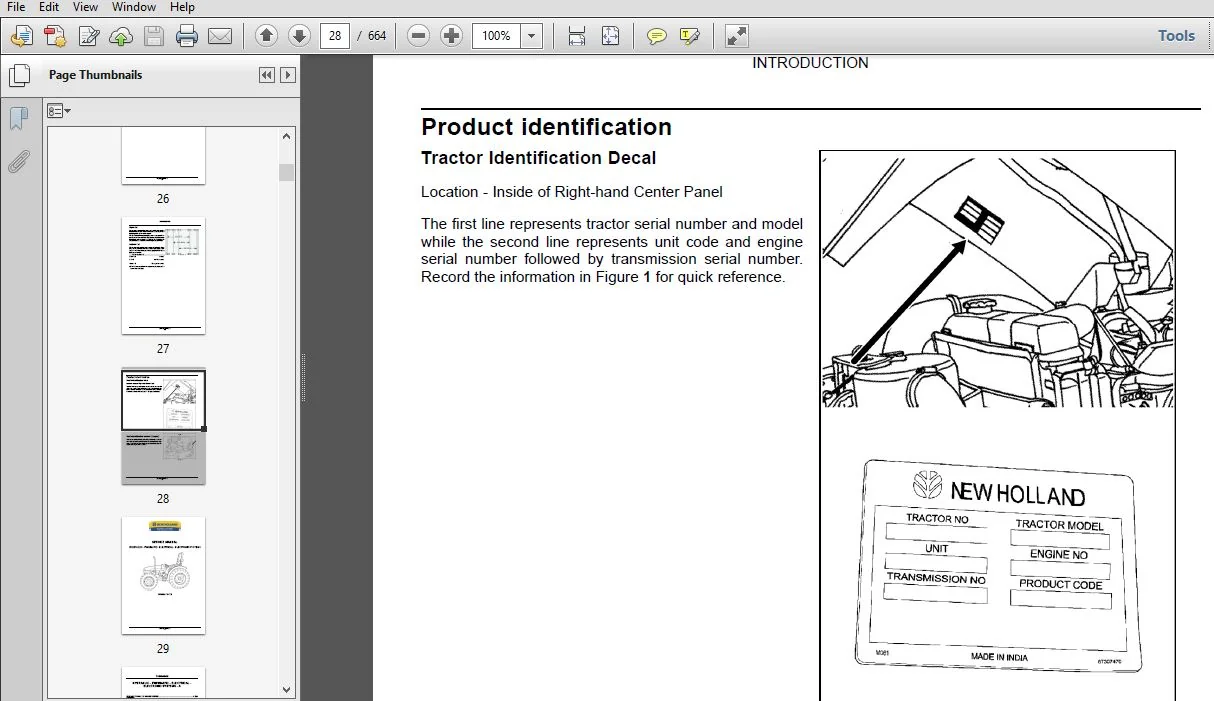Click the 'TRACTOR NO' decal label
Screen dimensions: 1214x701
click(x=937, y=519)
